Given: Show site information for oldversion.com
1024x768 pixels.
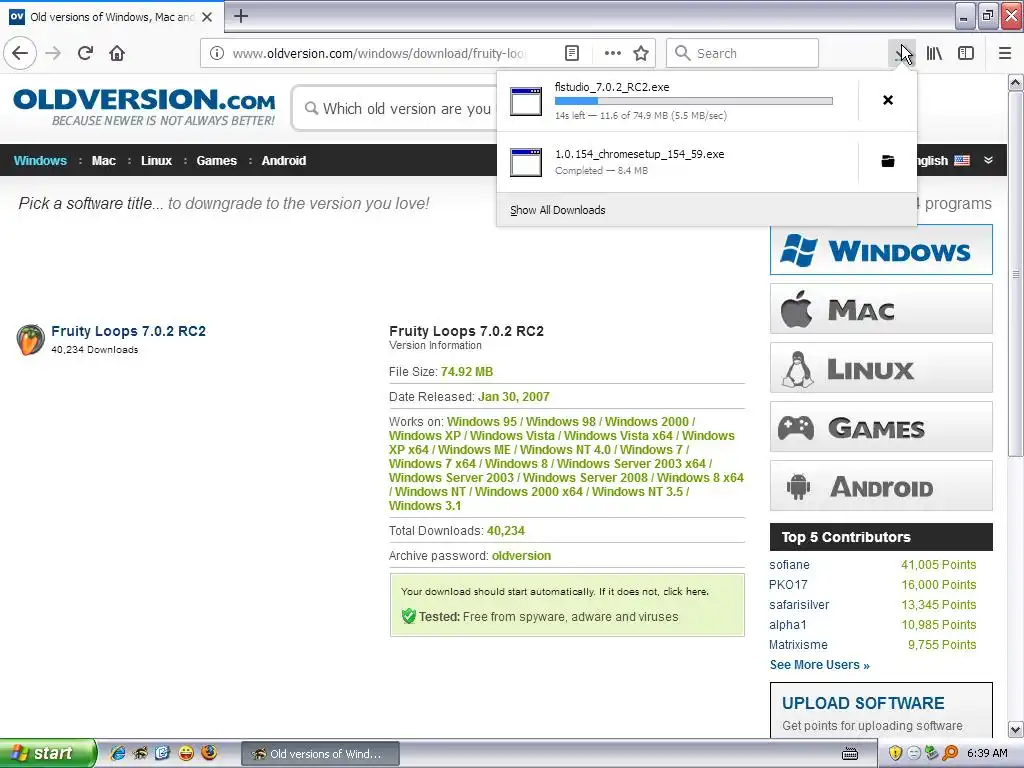Looking at the screenshot, I should coord(217,53).
